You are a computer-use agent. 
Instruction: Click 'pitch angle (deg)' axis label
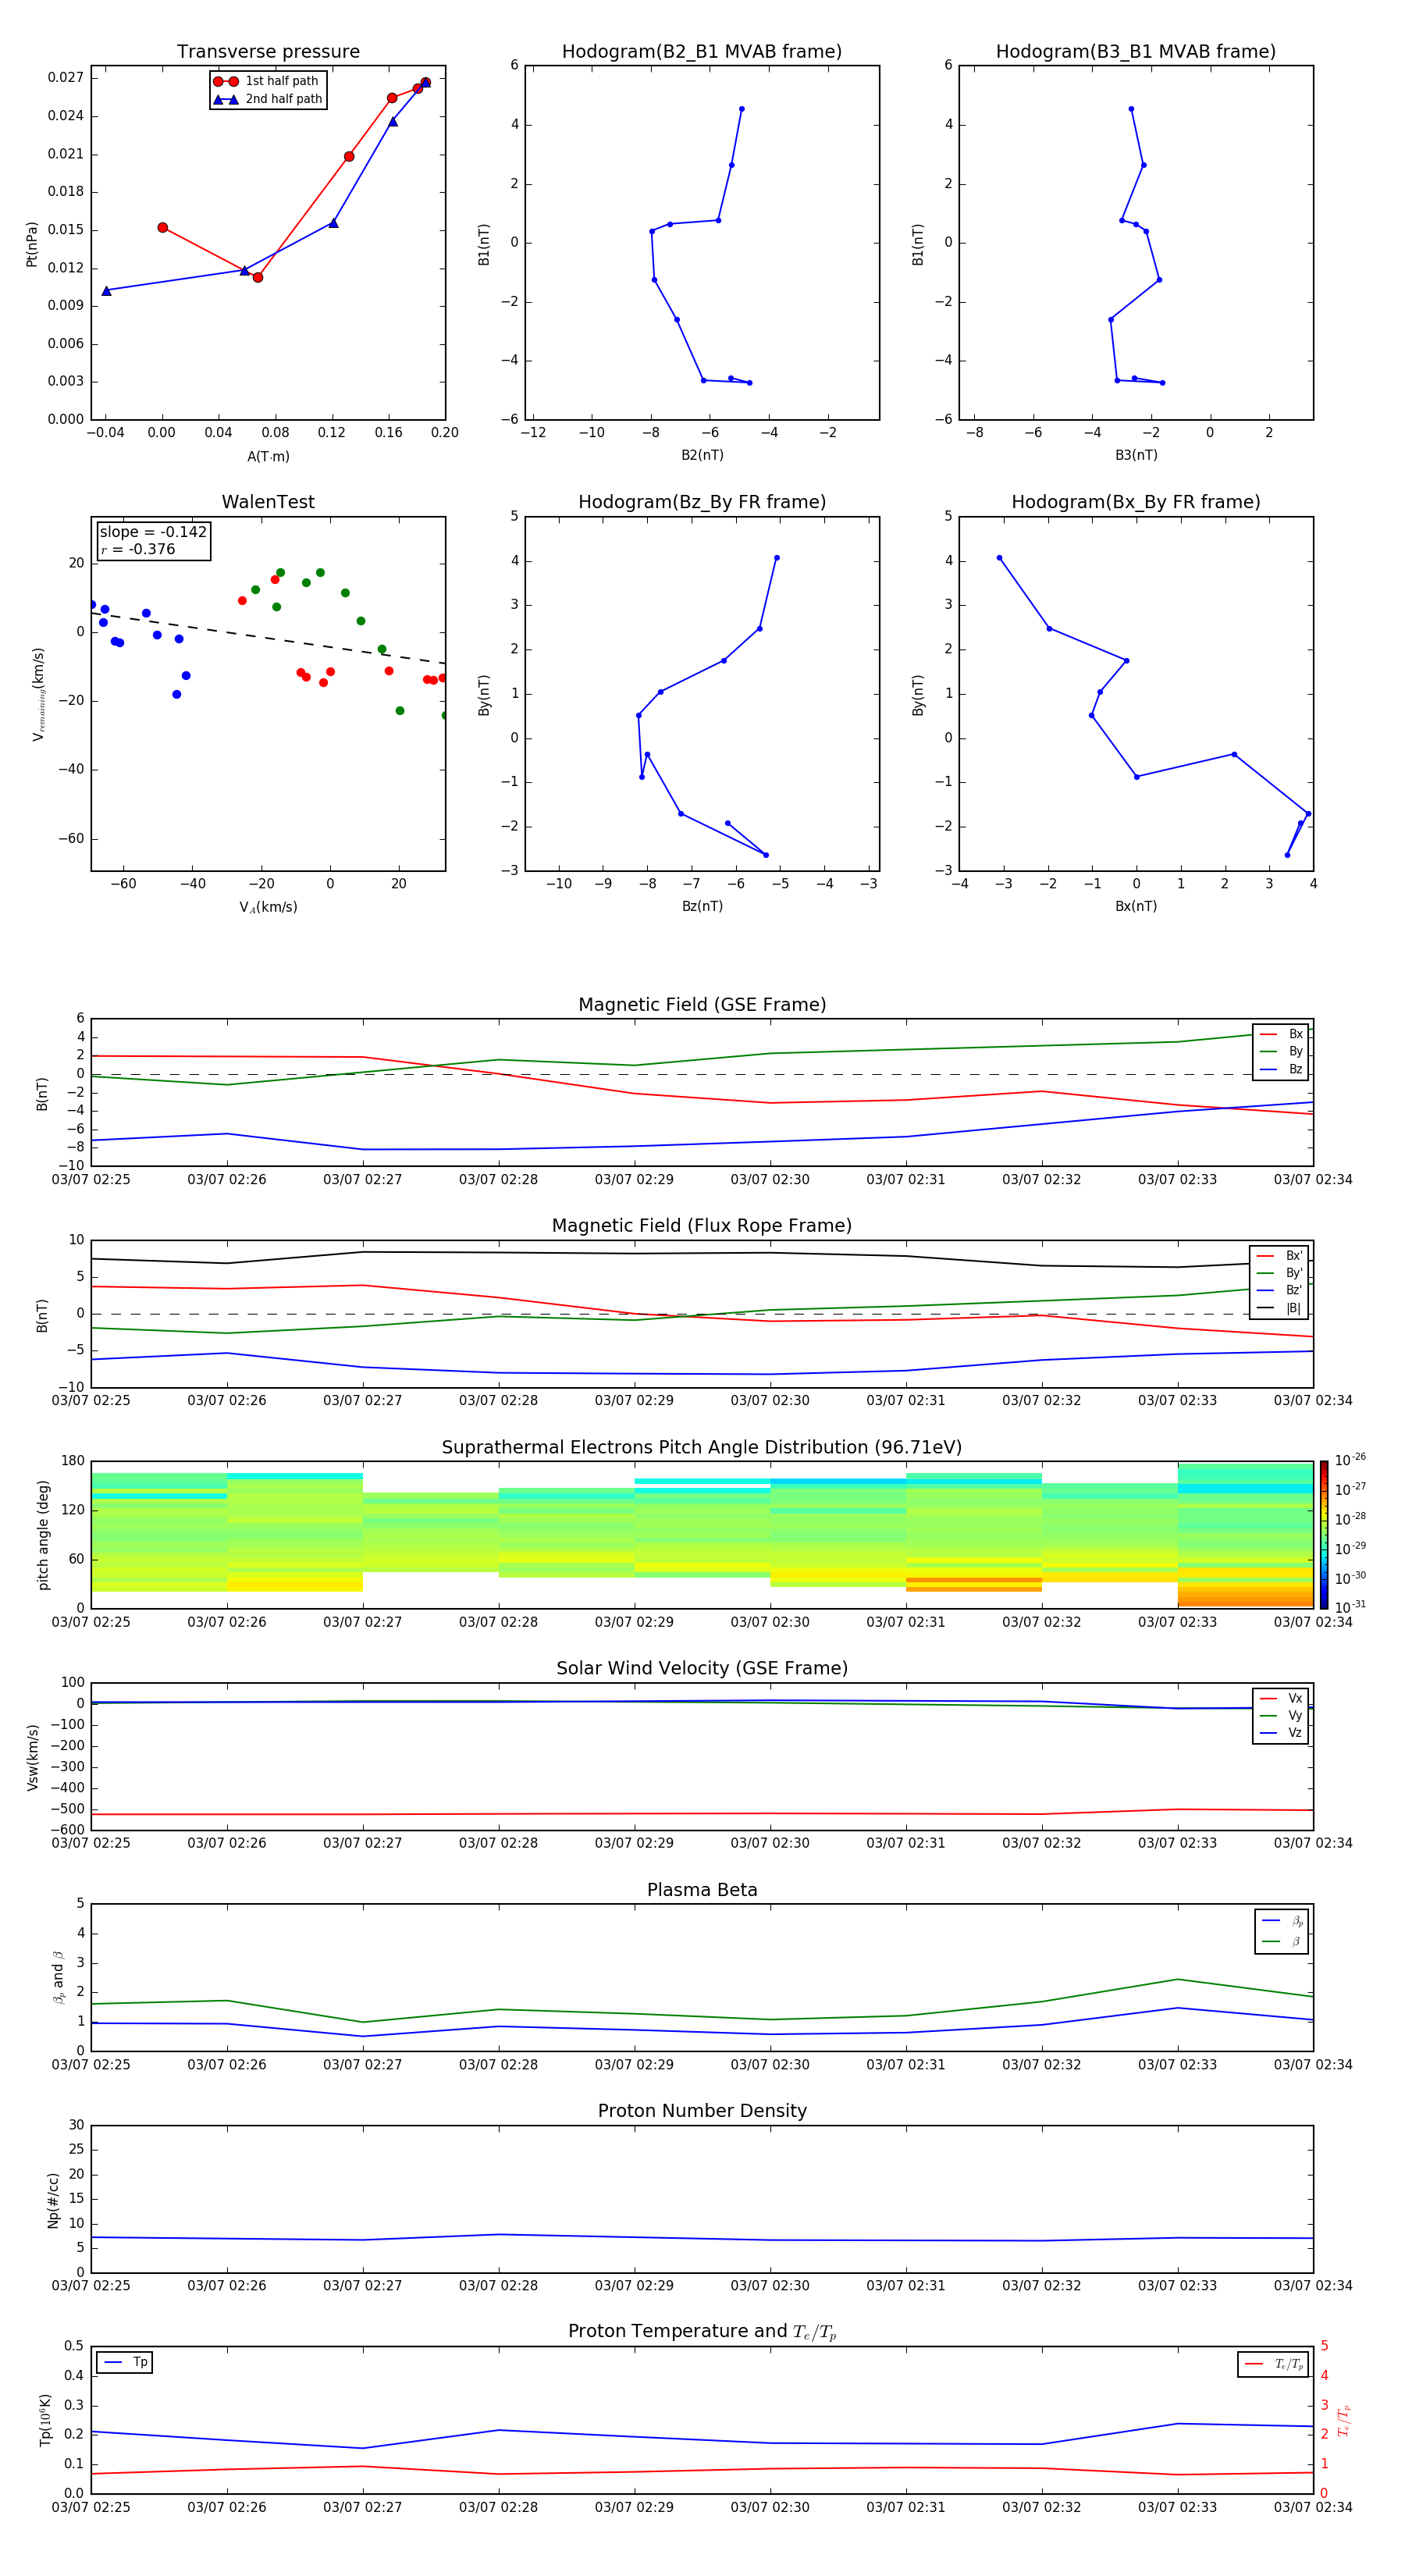(43, 1535)
